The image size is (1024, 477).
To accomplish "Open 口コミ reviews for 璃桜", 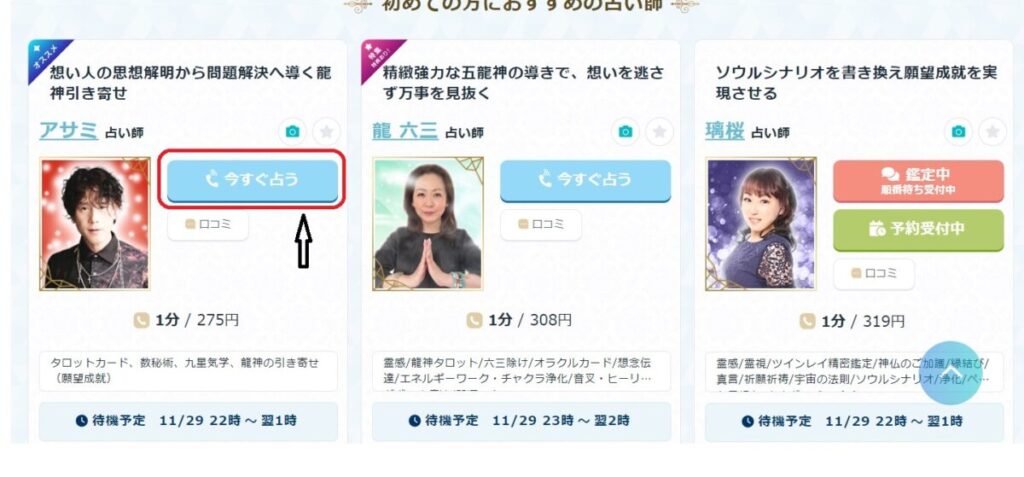I will 874,274.
